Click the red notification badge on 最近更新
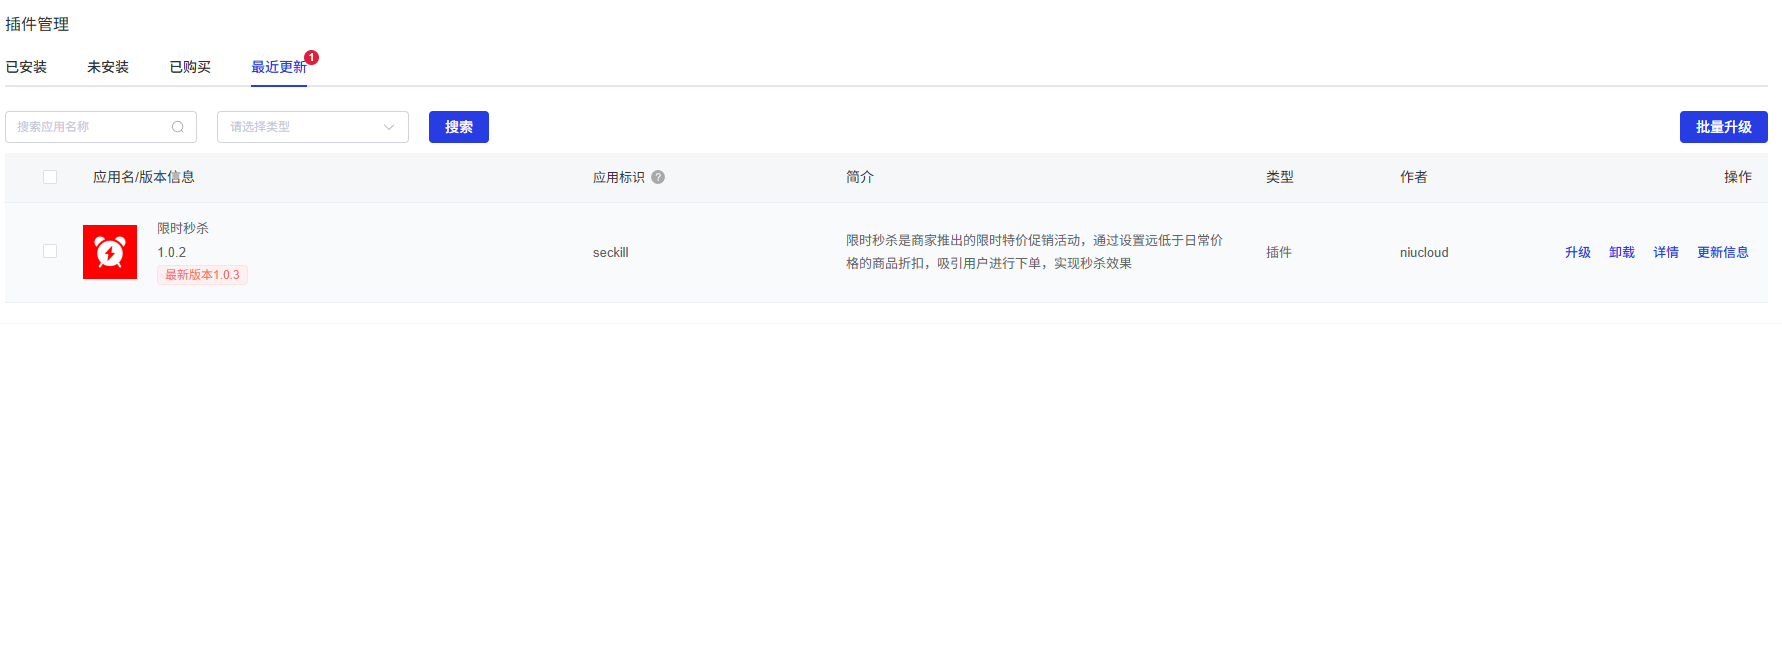This screenshot has height=648, width=1782. tap(312, 58)
